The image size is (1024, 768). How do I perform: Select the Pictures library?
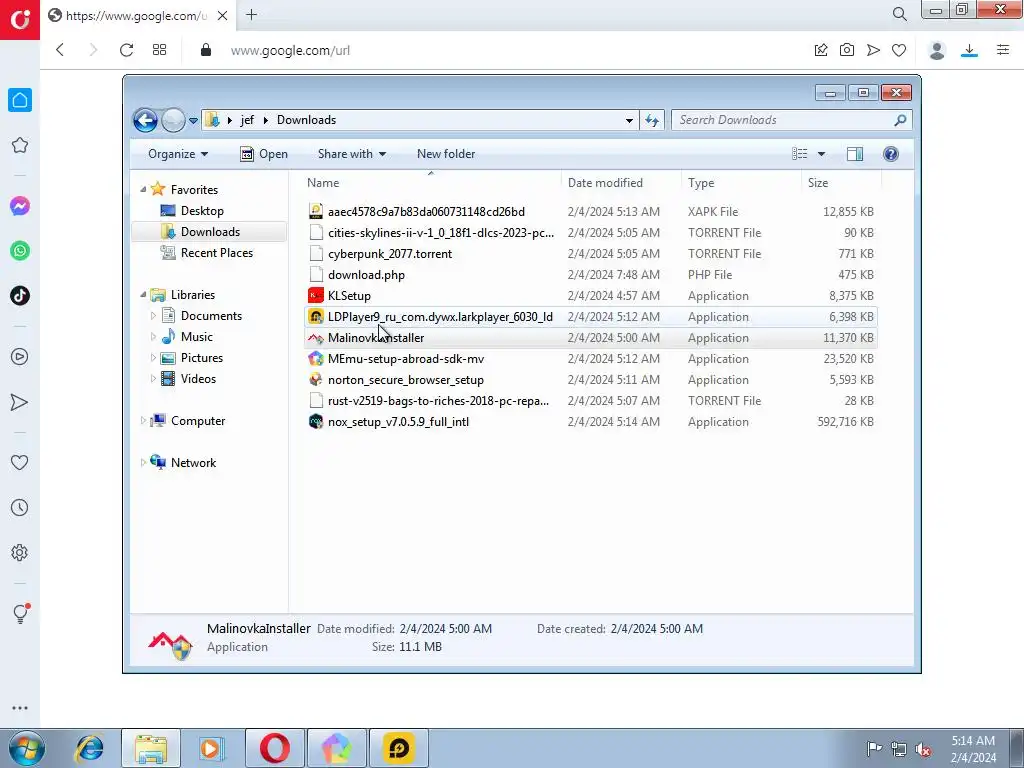(x=202, y=358)
